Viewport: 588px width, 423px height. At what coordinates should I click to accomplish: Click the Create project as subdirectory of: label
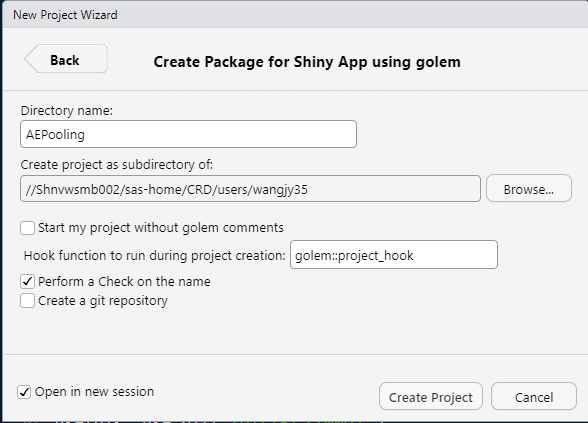[117, 165]
